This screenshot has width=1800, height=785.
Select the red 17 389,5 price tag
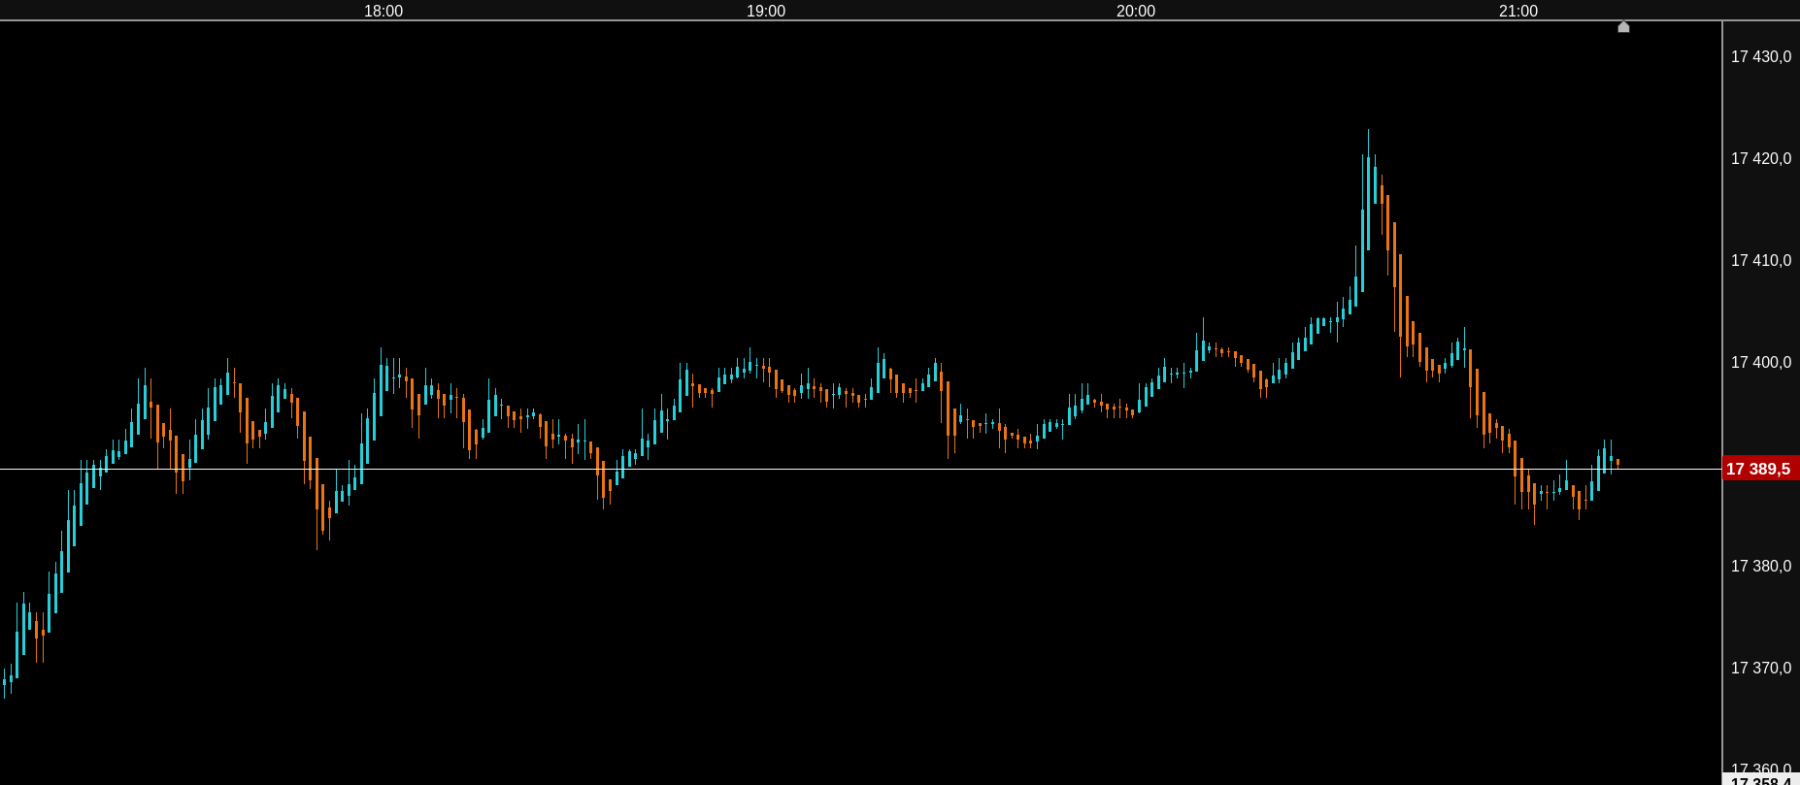tap(1759, 469)
